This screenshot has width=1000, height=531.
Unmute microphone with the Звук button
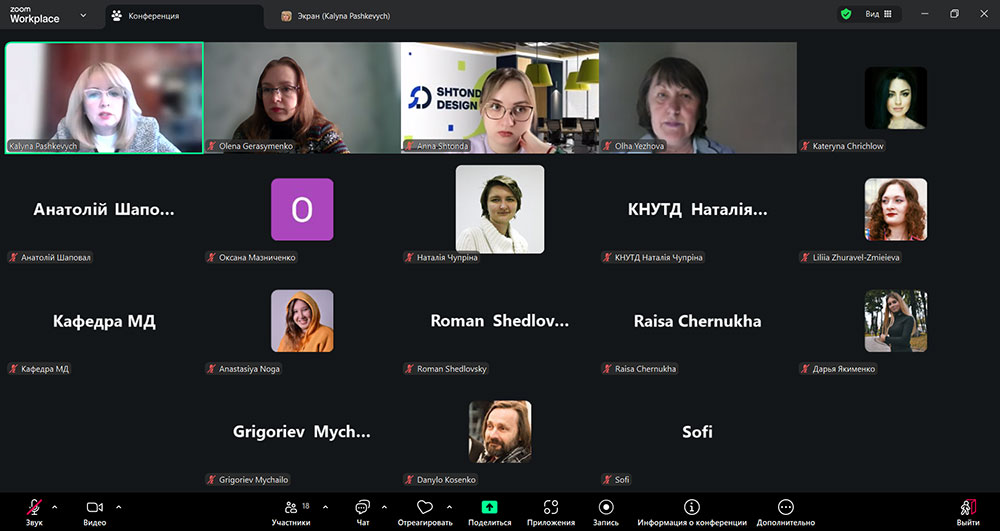pos(35,508)
